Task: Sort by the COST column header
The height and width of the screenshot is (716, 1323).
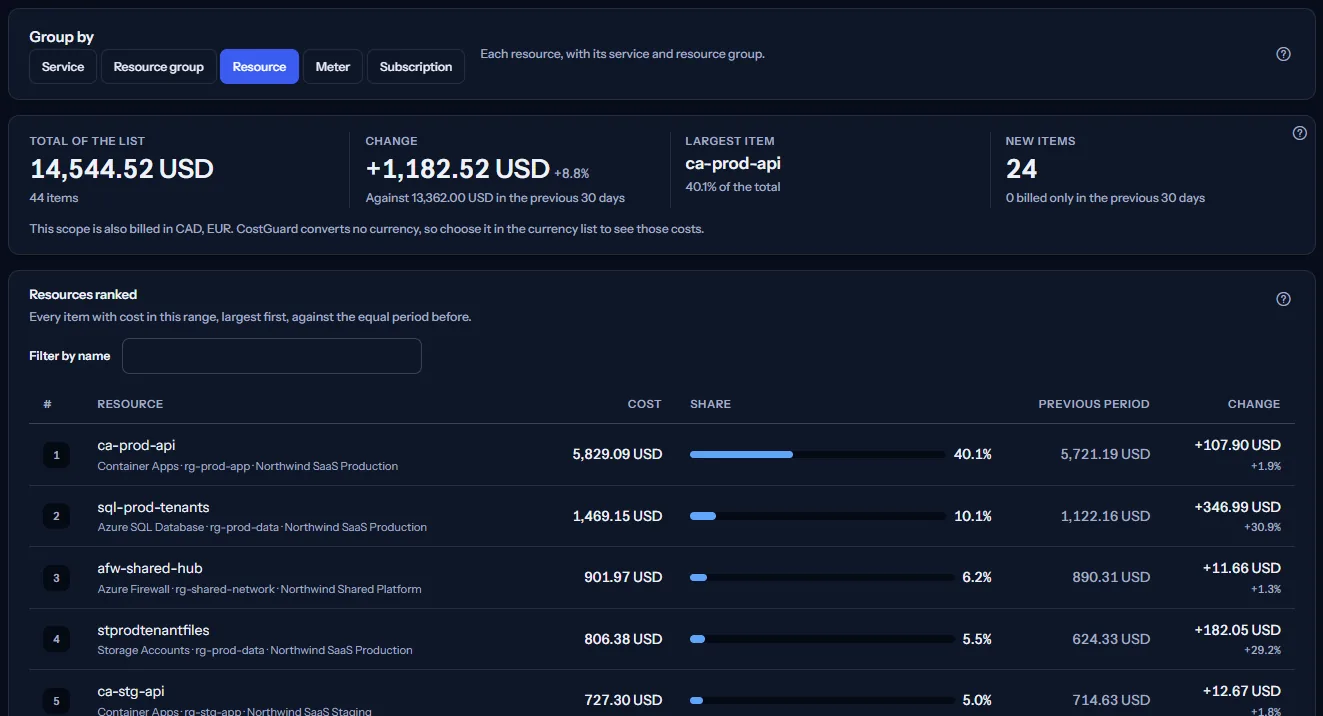Action: [x=644, y=404]
